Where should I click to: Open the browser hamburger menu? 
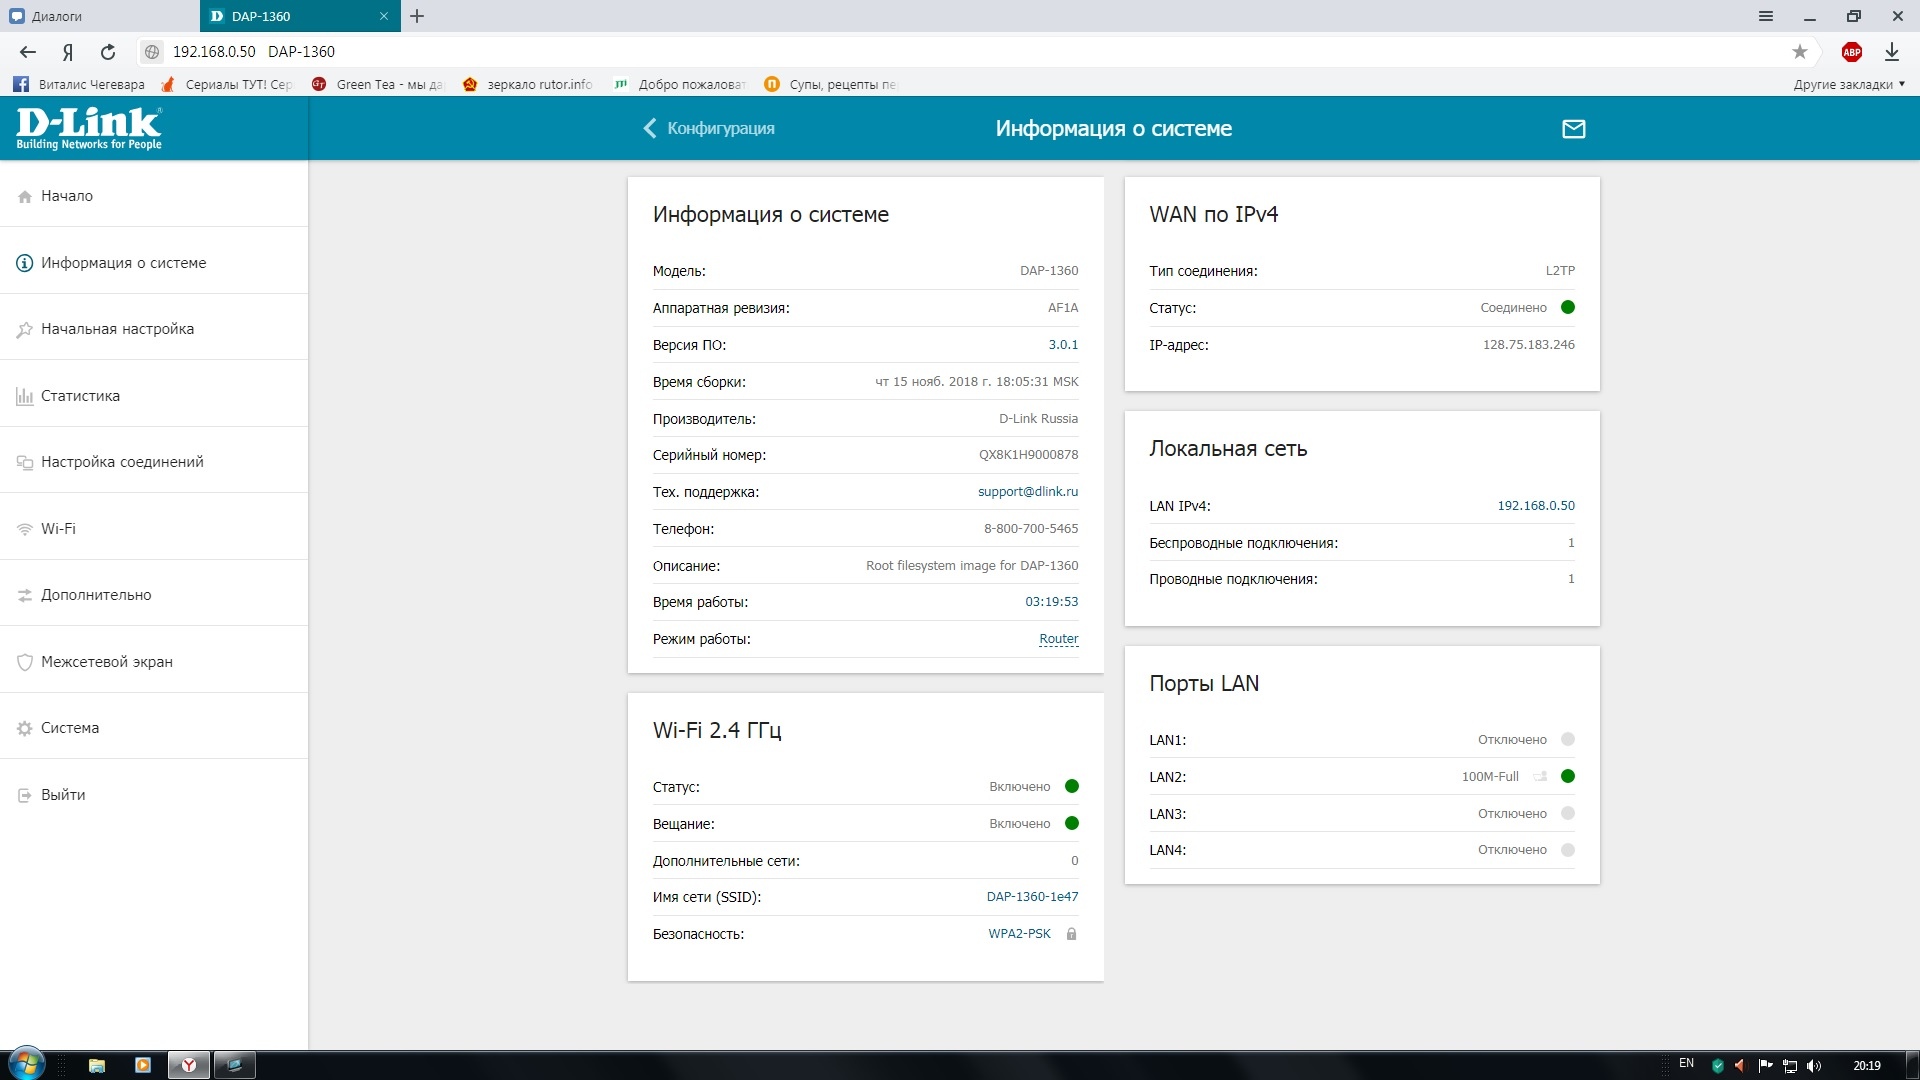(x=1765, y=16)
